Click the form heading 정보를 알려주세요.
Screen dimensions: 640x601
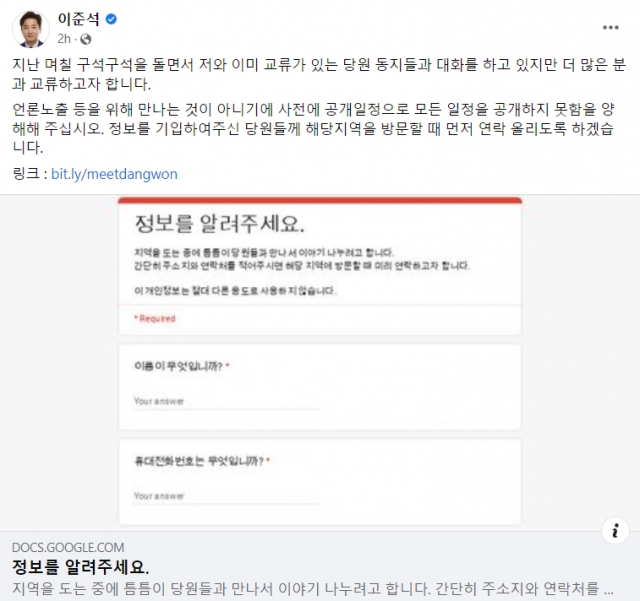(x=220, y=224)
